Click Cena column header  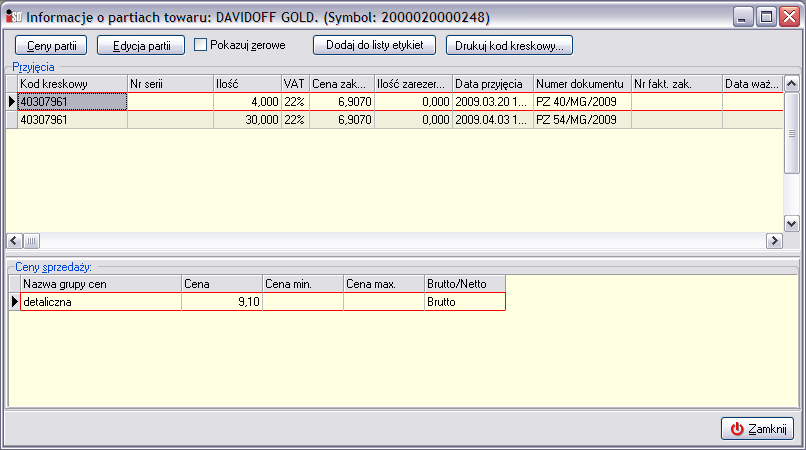[222, 284]
